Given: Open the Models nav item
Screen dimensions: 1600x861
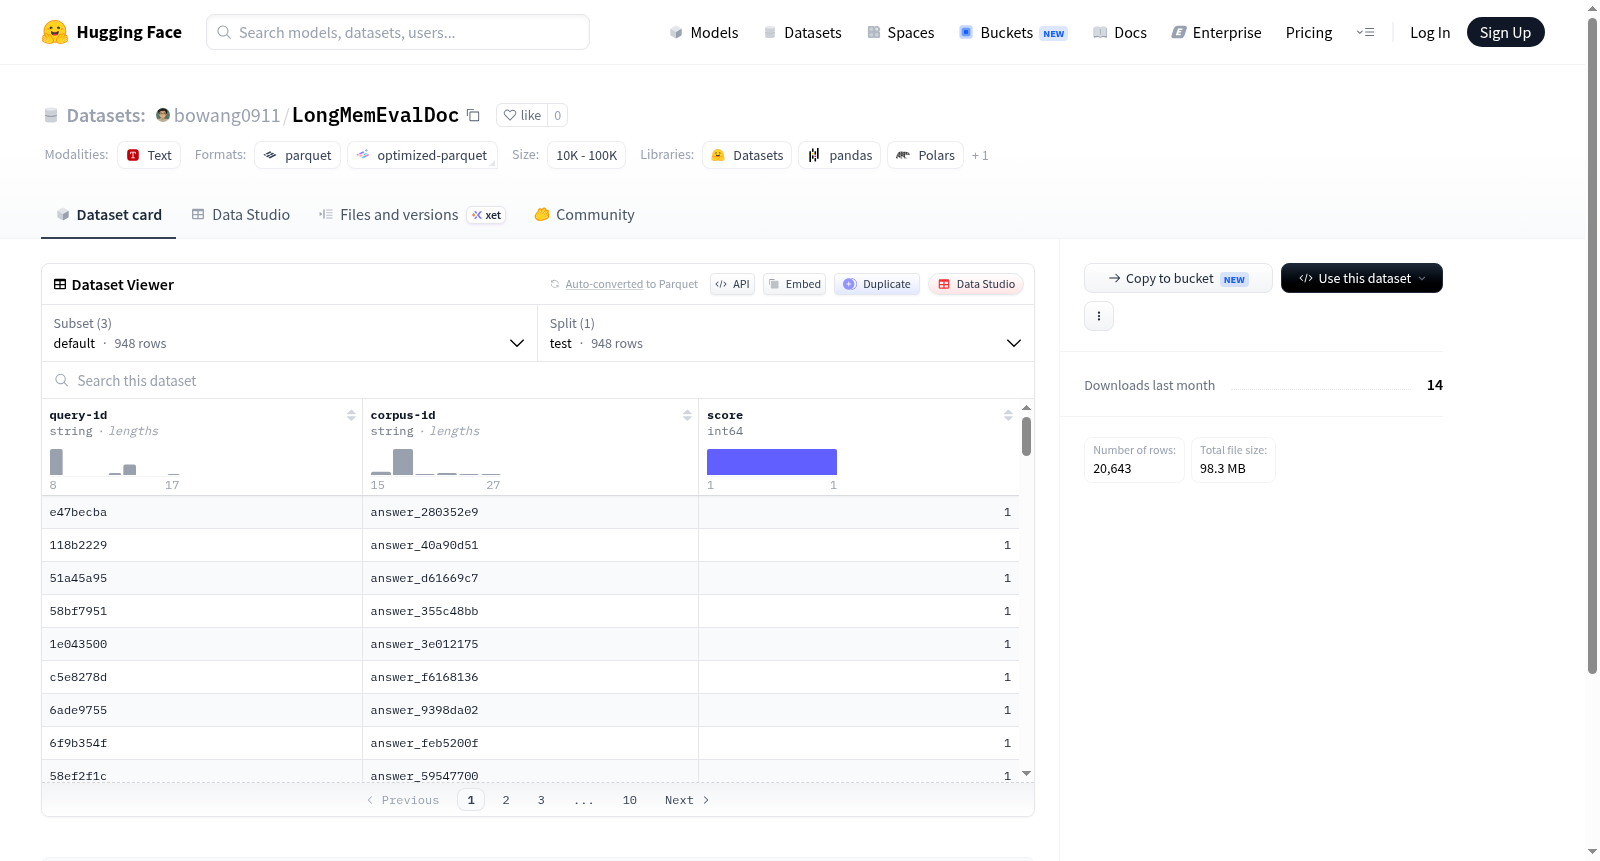Looking at the screenshot, I should tap(704, 32).
